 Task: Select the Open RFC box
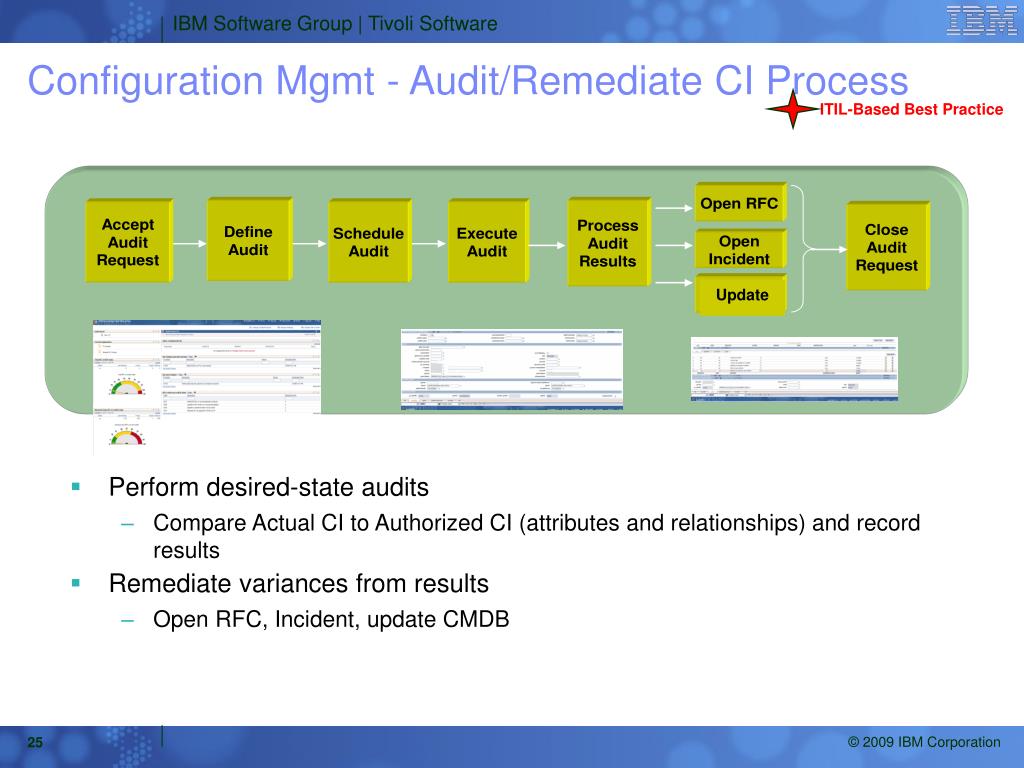pos(741,203)
